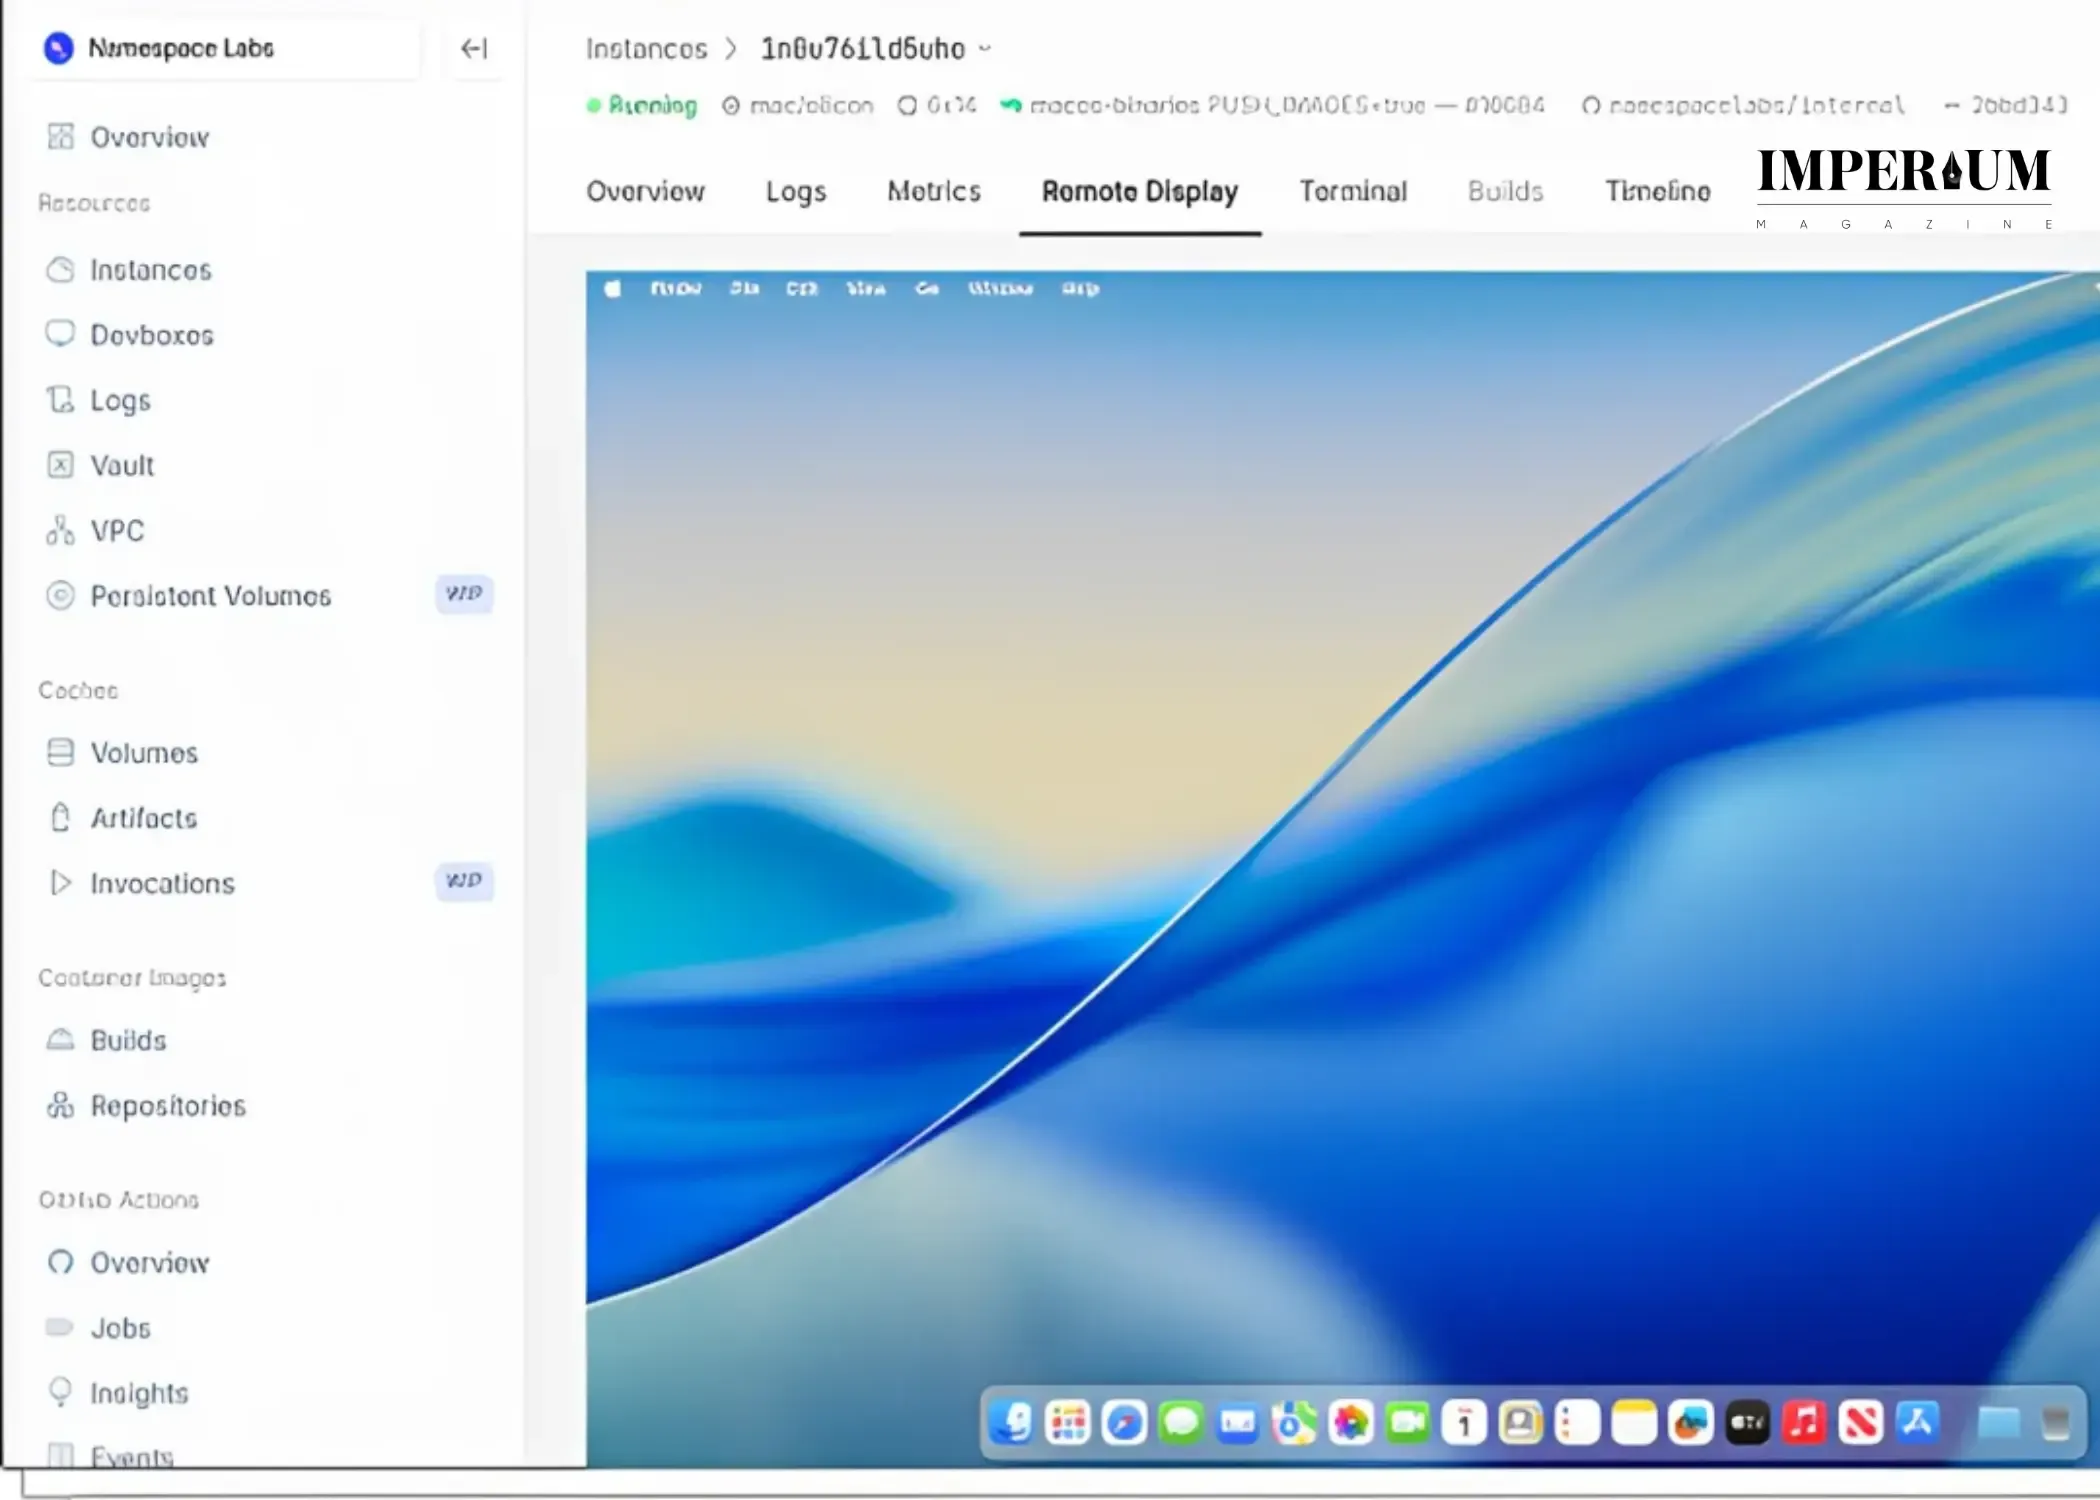The image size is (2100, 1500).
Task: Open Messages from the remote Dock
Action: pos(1181,1422)
